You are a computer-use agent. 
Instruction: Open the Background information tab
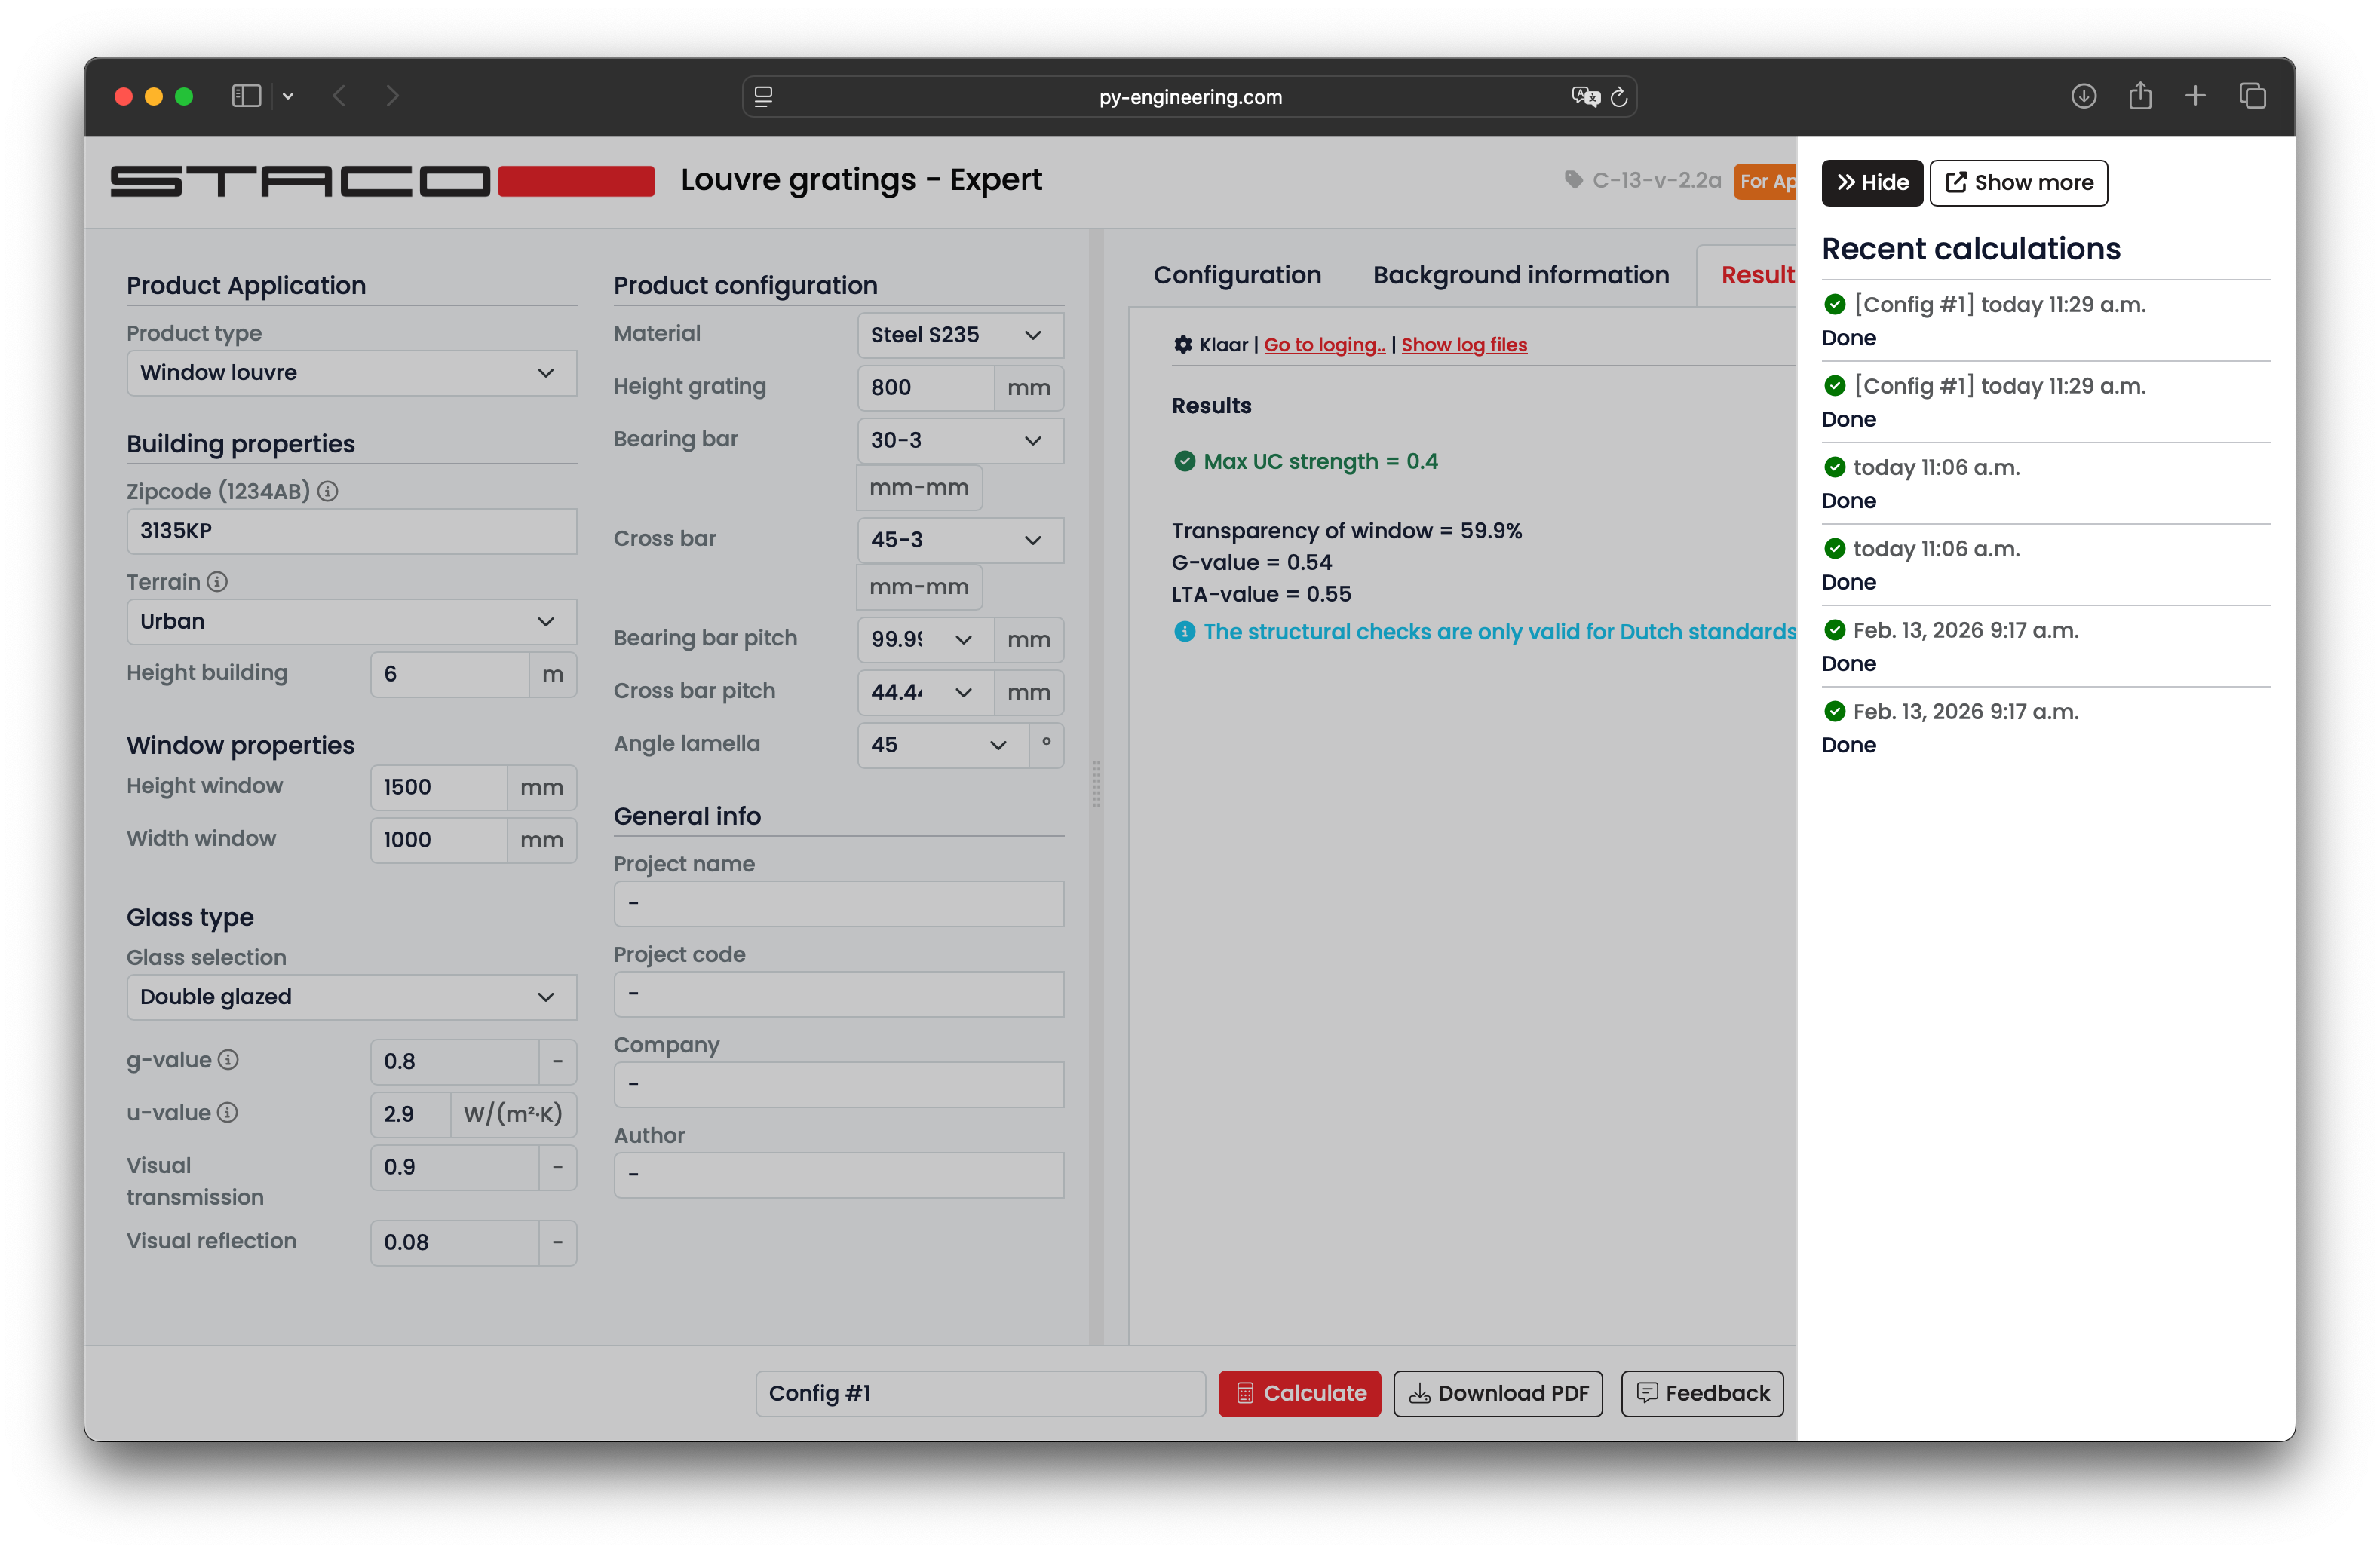[1520, 275]
